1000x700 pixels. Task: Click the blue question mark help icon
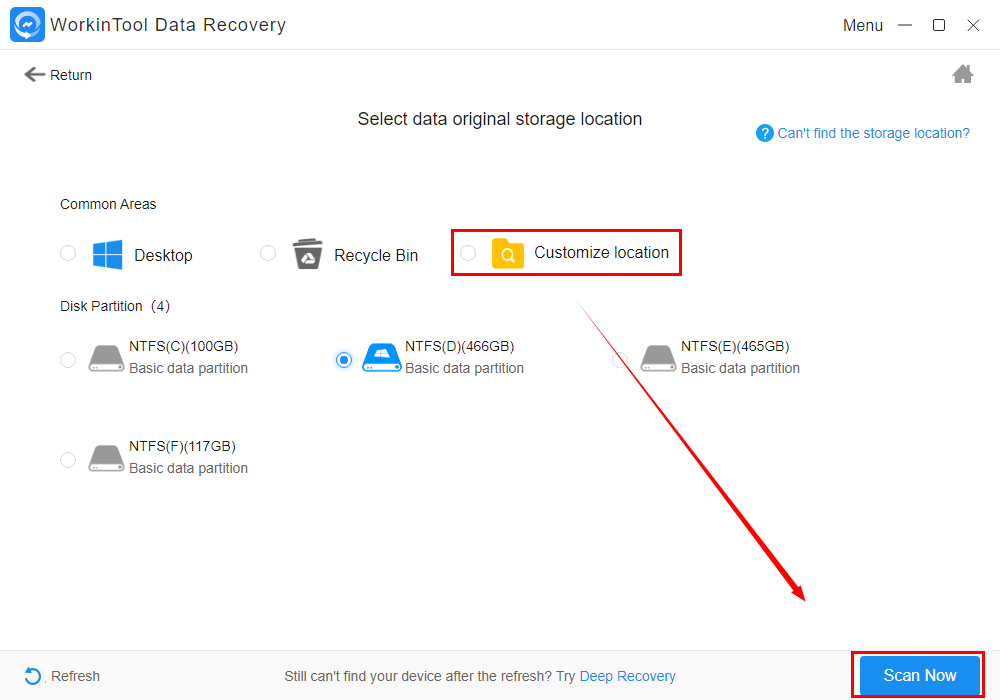coord(765,133)
